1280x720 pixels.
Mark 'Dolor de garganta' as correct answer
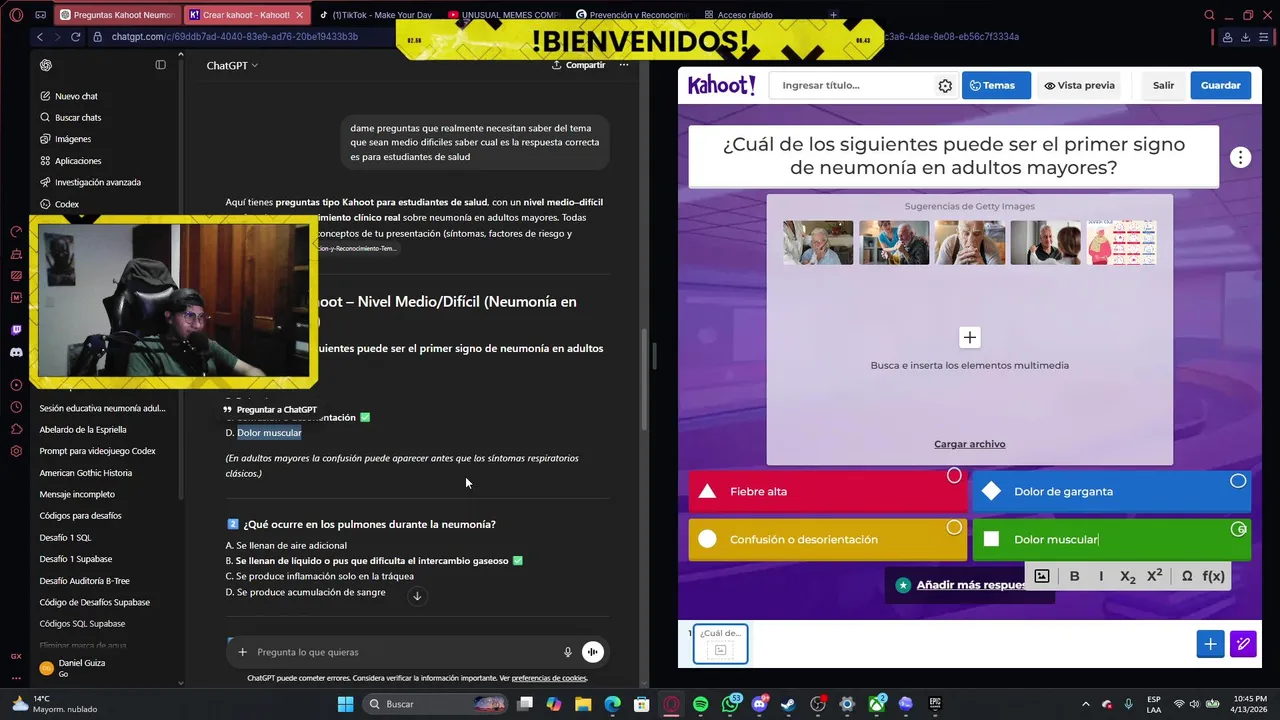[1238, 481]
